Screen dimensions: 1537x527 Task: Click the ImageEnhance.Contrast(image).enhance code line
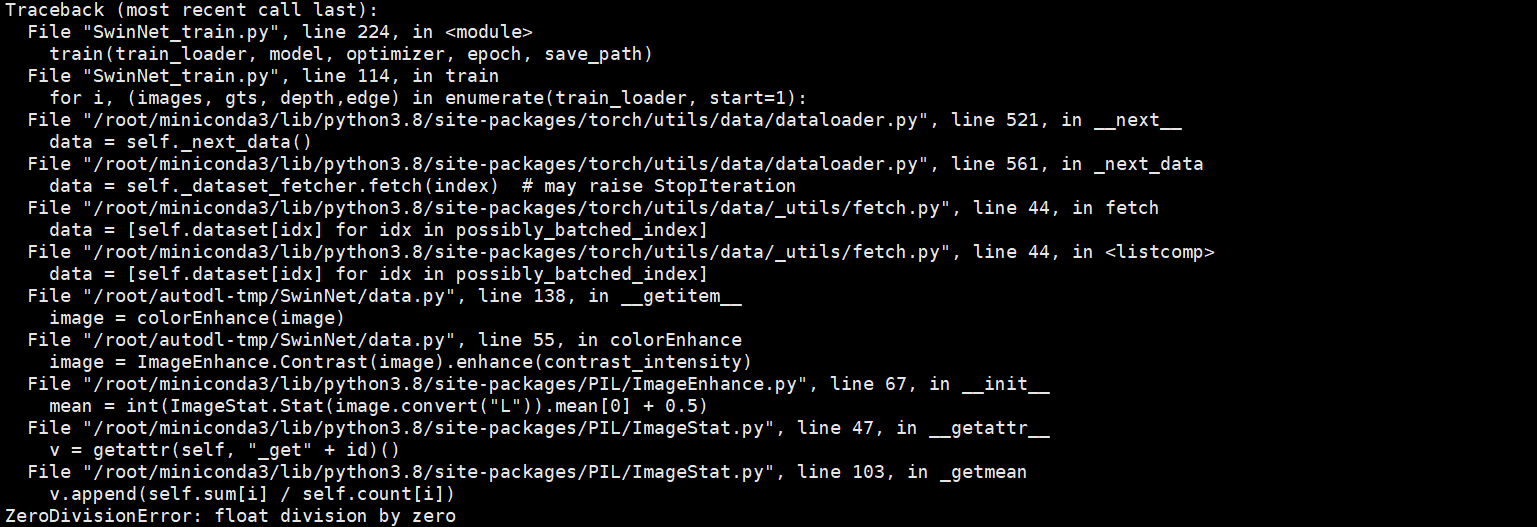coord(400,361)
